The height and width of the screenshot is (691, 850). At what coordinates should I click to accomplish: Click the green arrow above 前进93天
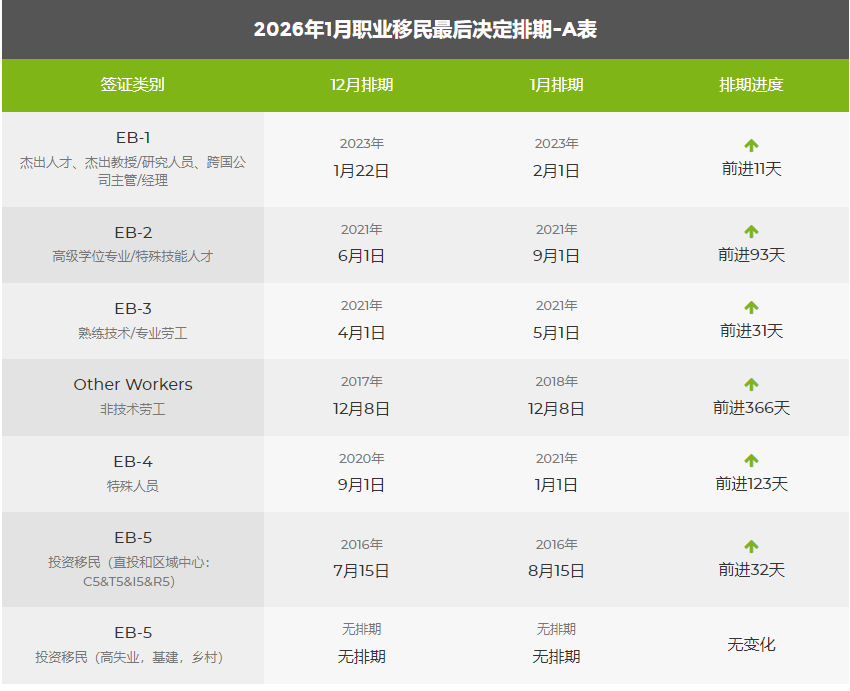coord(751,231)
